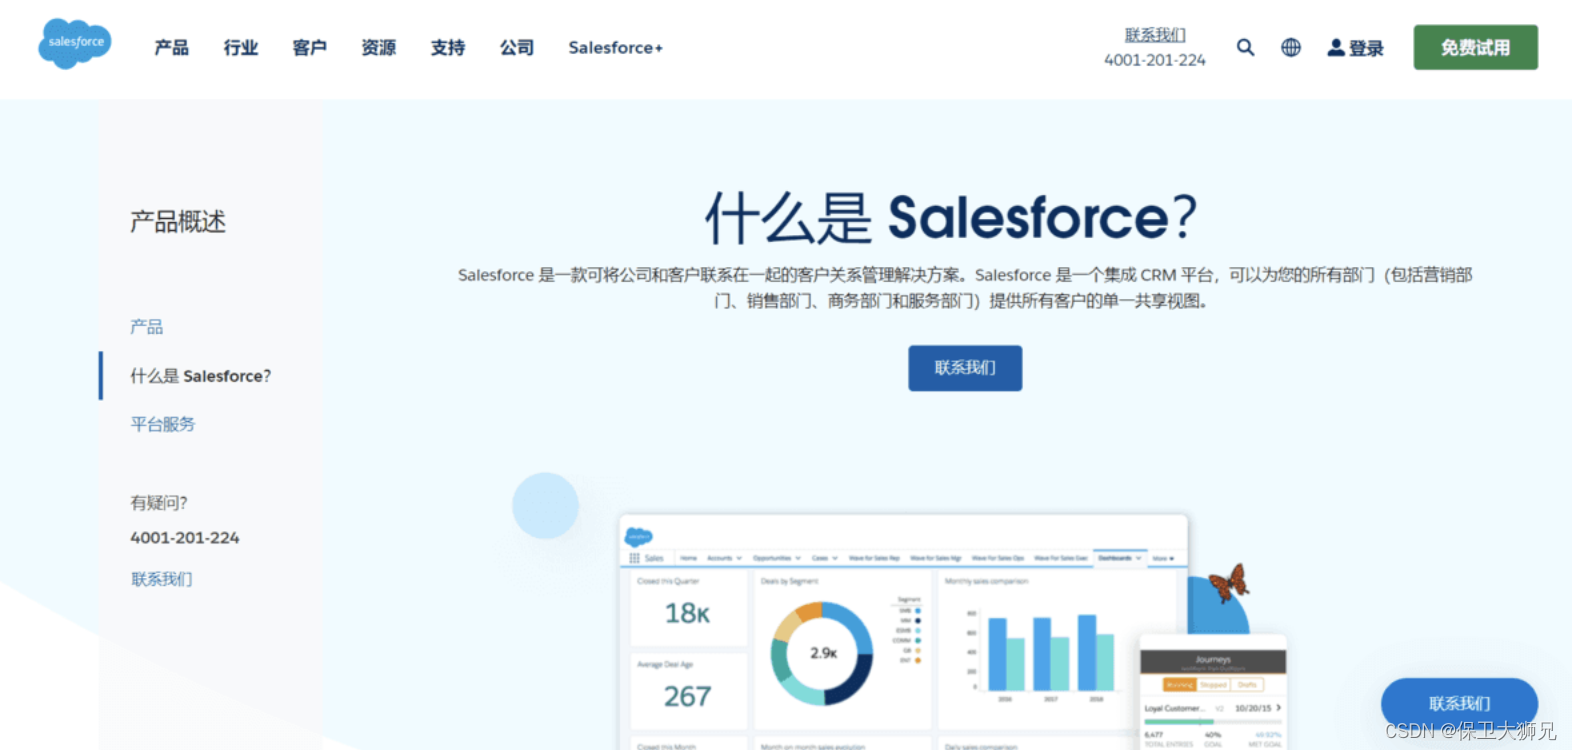Click the 联系我们 link in header

tap(1155, 35)
